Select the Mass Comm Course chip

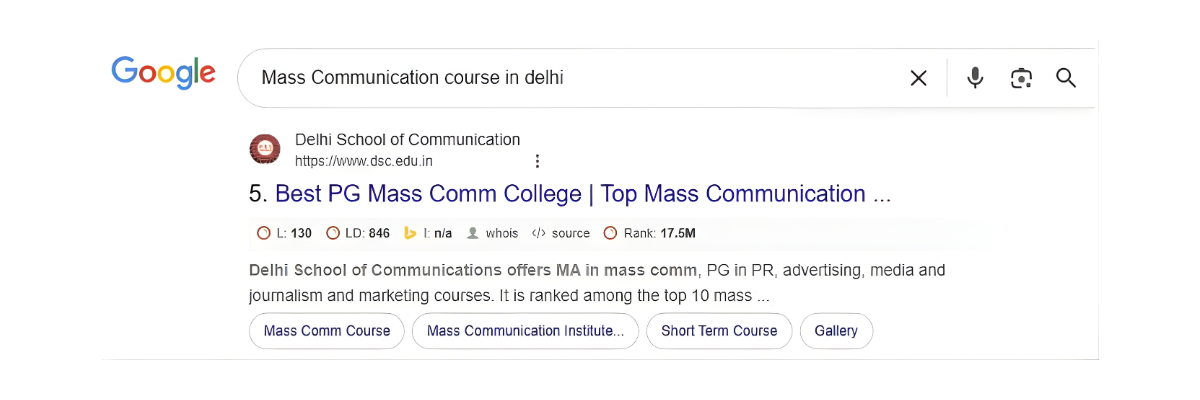click(x=327, y=331)
